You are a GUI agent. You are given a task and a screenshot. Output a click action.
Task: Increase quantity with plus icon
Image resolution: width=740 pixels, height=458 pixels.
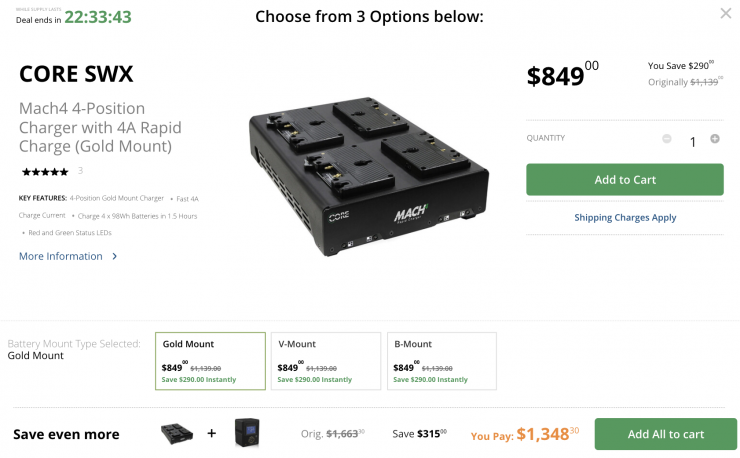714,139
